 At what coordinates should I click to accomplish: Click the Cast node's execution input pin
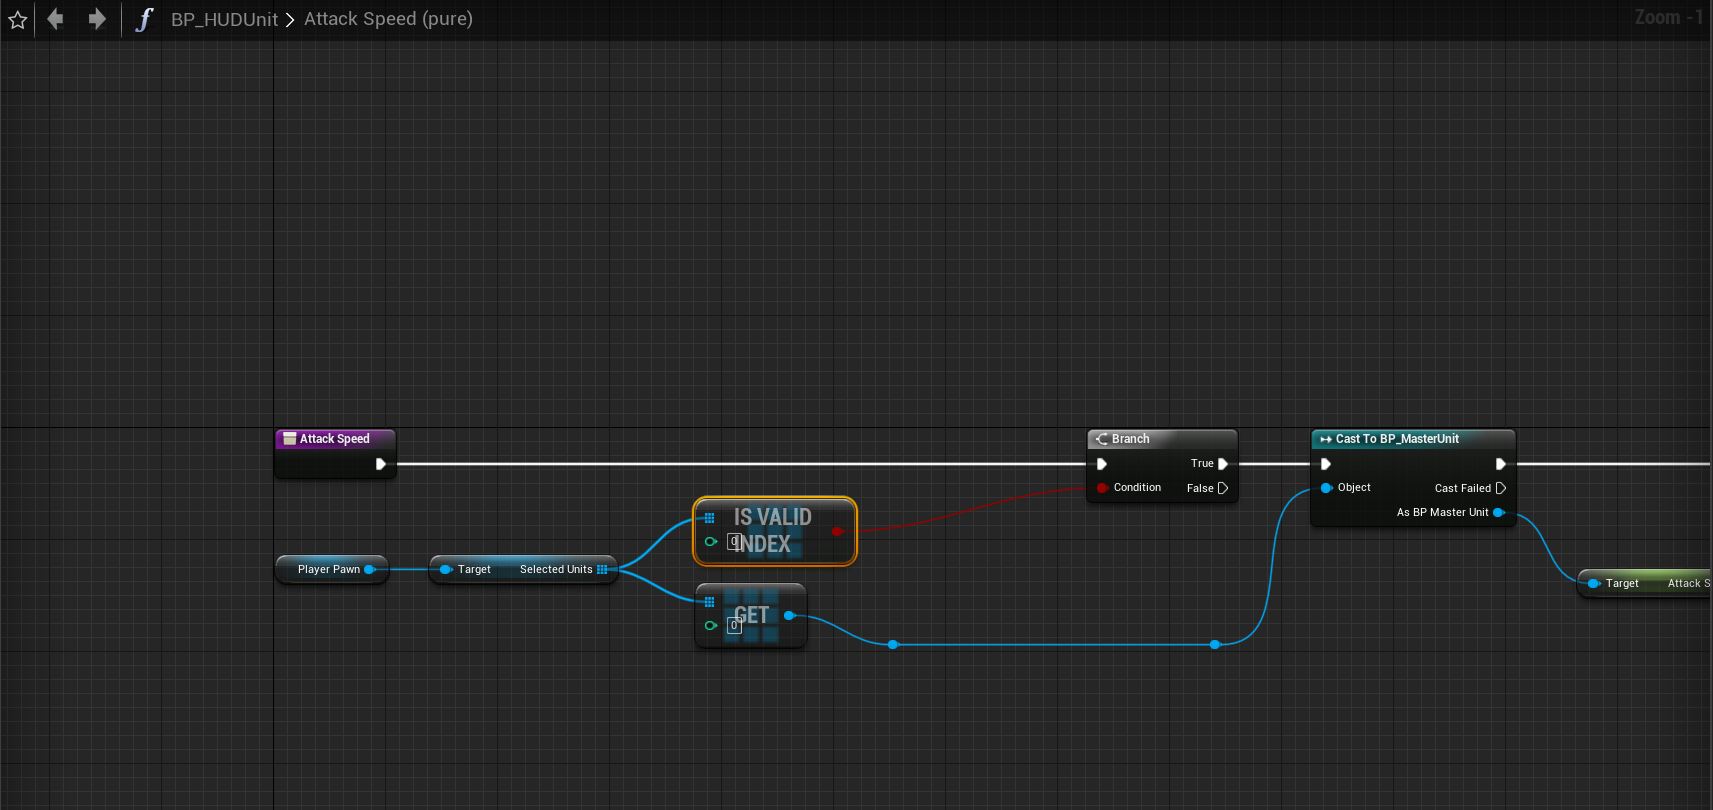click(1326, 464)
